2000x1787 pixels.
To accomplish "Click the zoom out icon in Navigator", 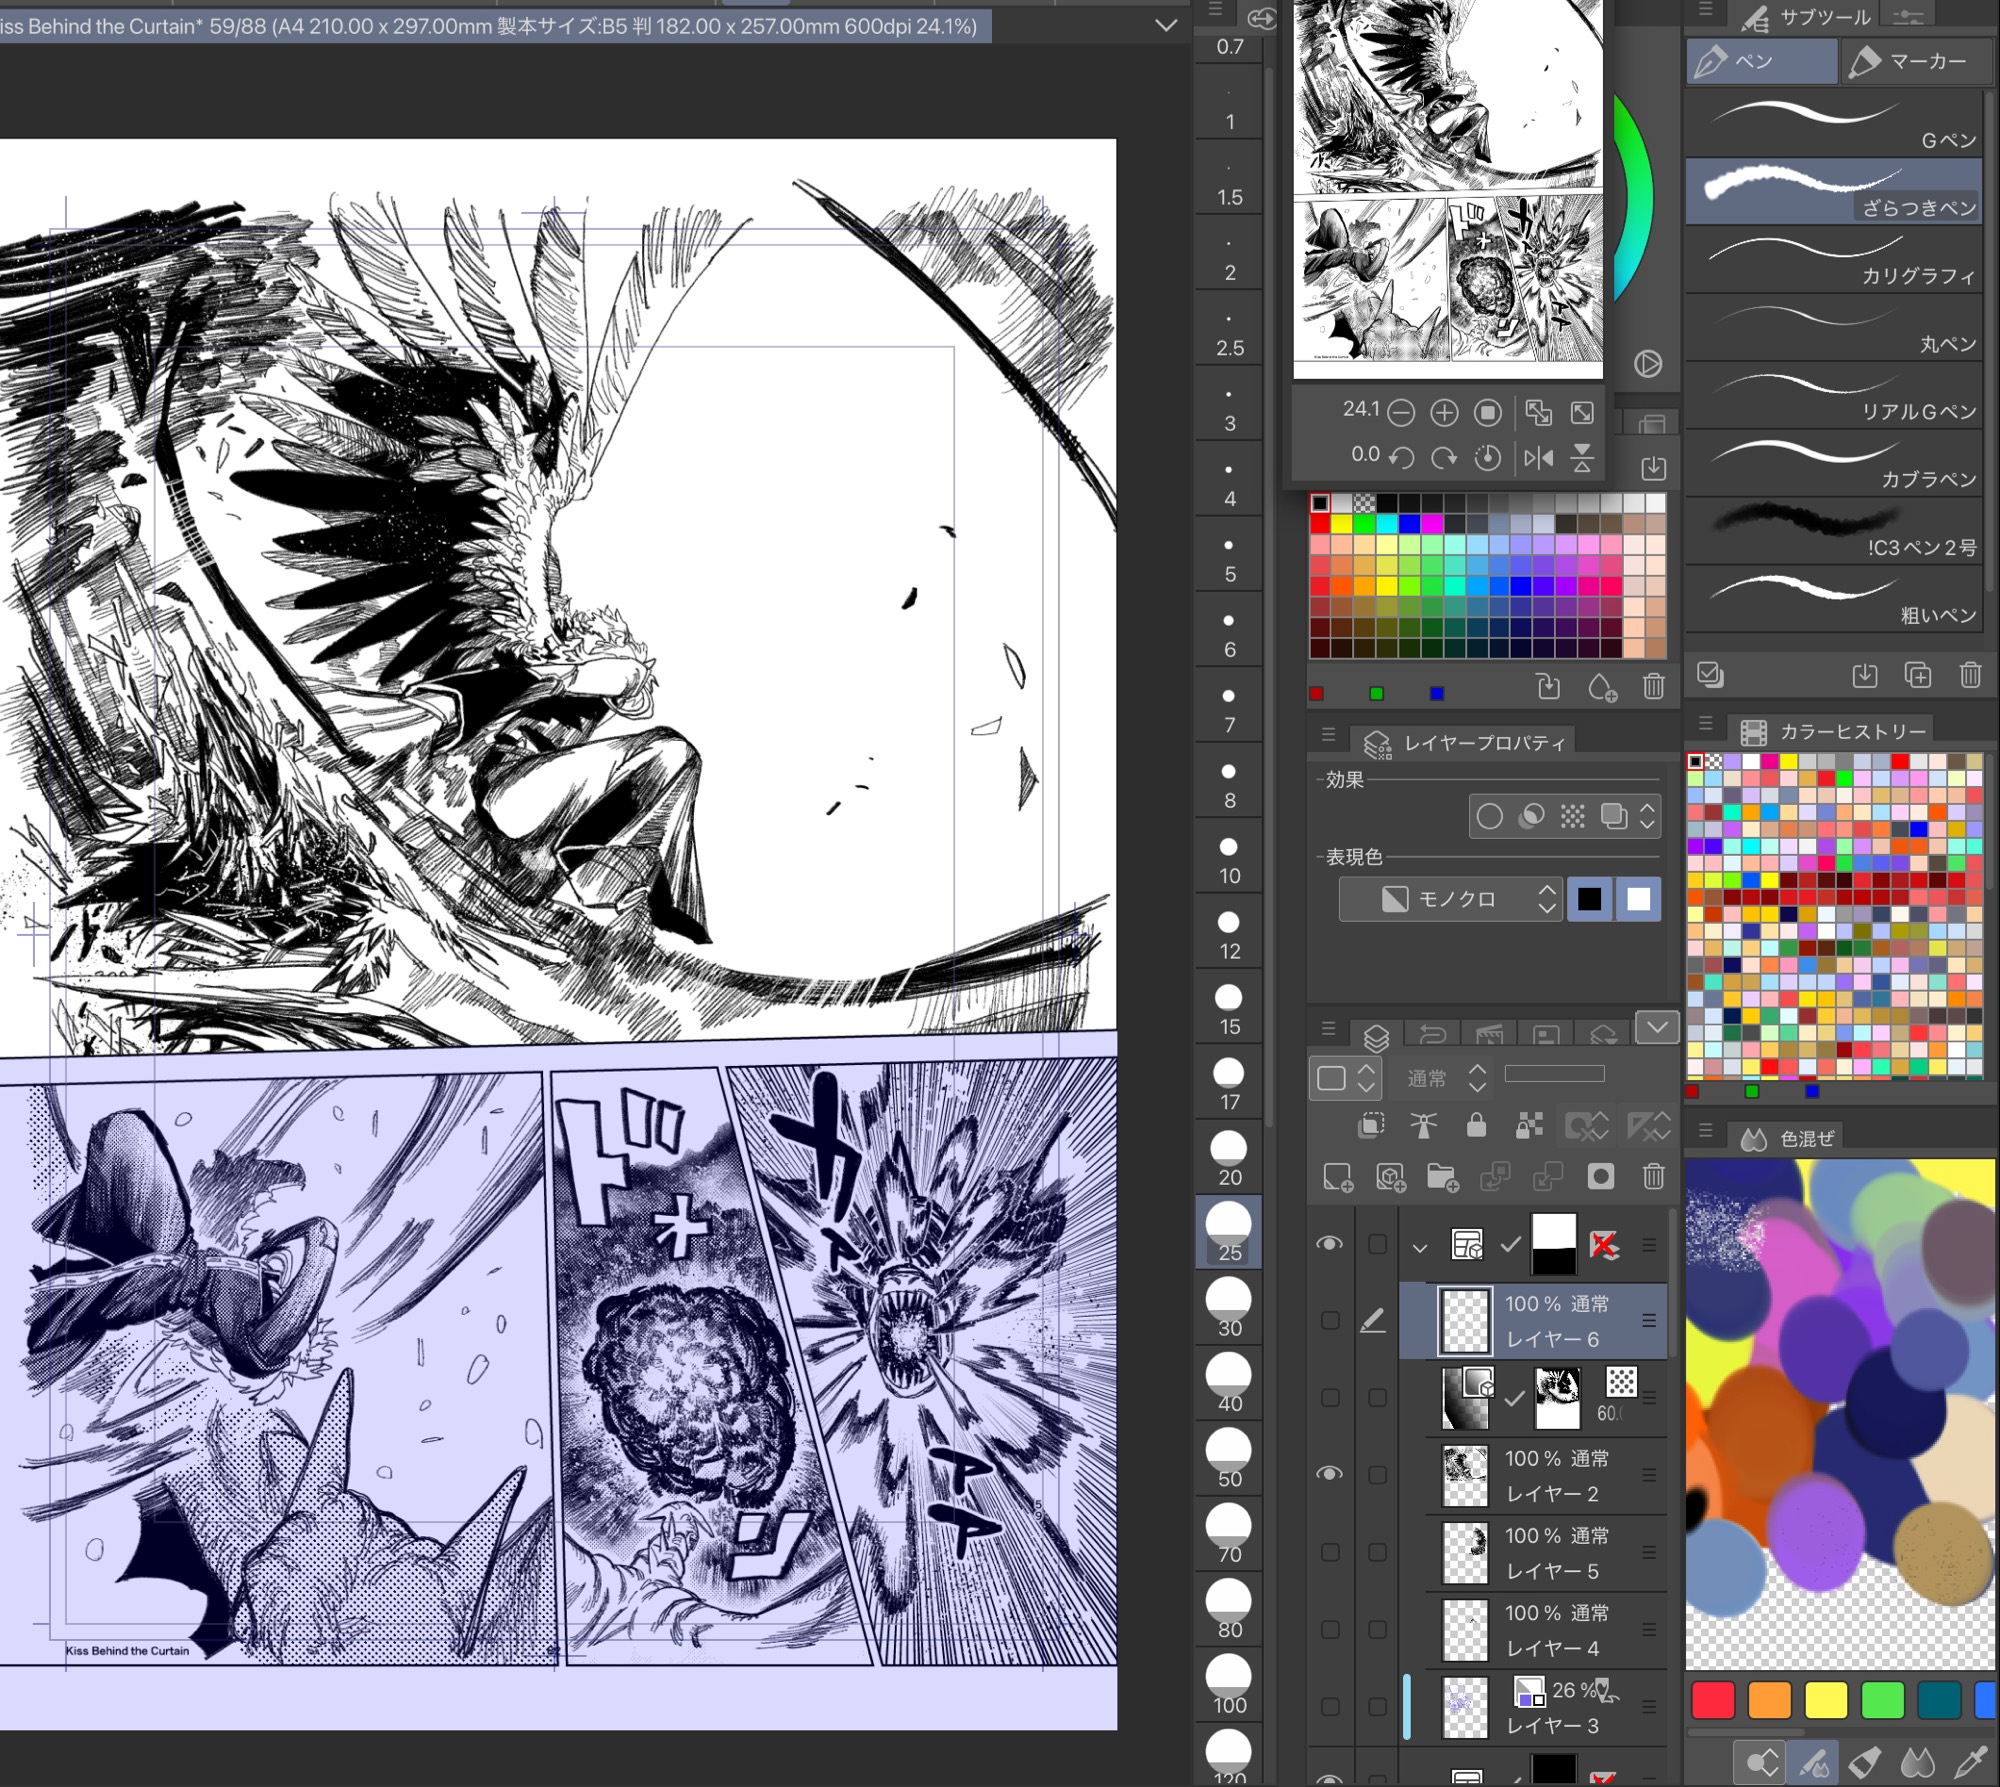I will tap(1402, 412).
